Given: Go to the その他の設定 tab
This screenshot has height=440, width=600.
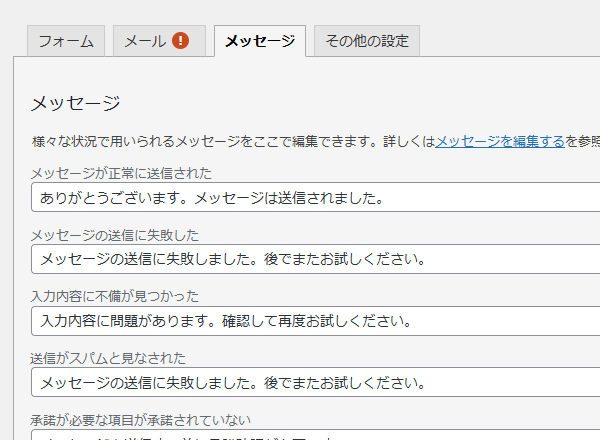Looking at the screenshot, I should coord(367,41).
